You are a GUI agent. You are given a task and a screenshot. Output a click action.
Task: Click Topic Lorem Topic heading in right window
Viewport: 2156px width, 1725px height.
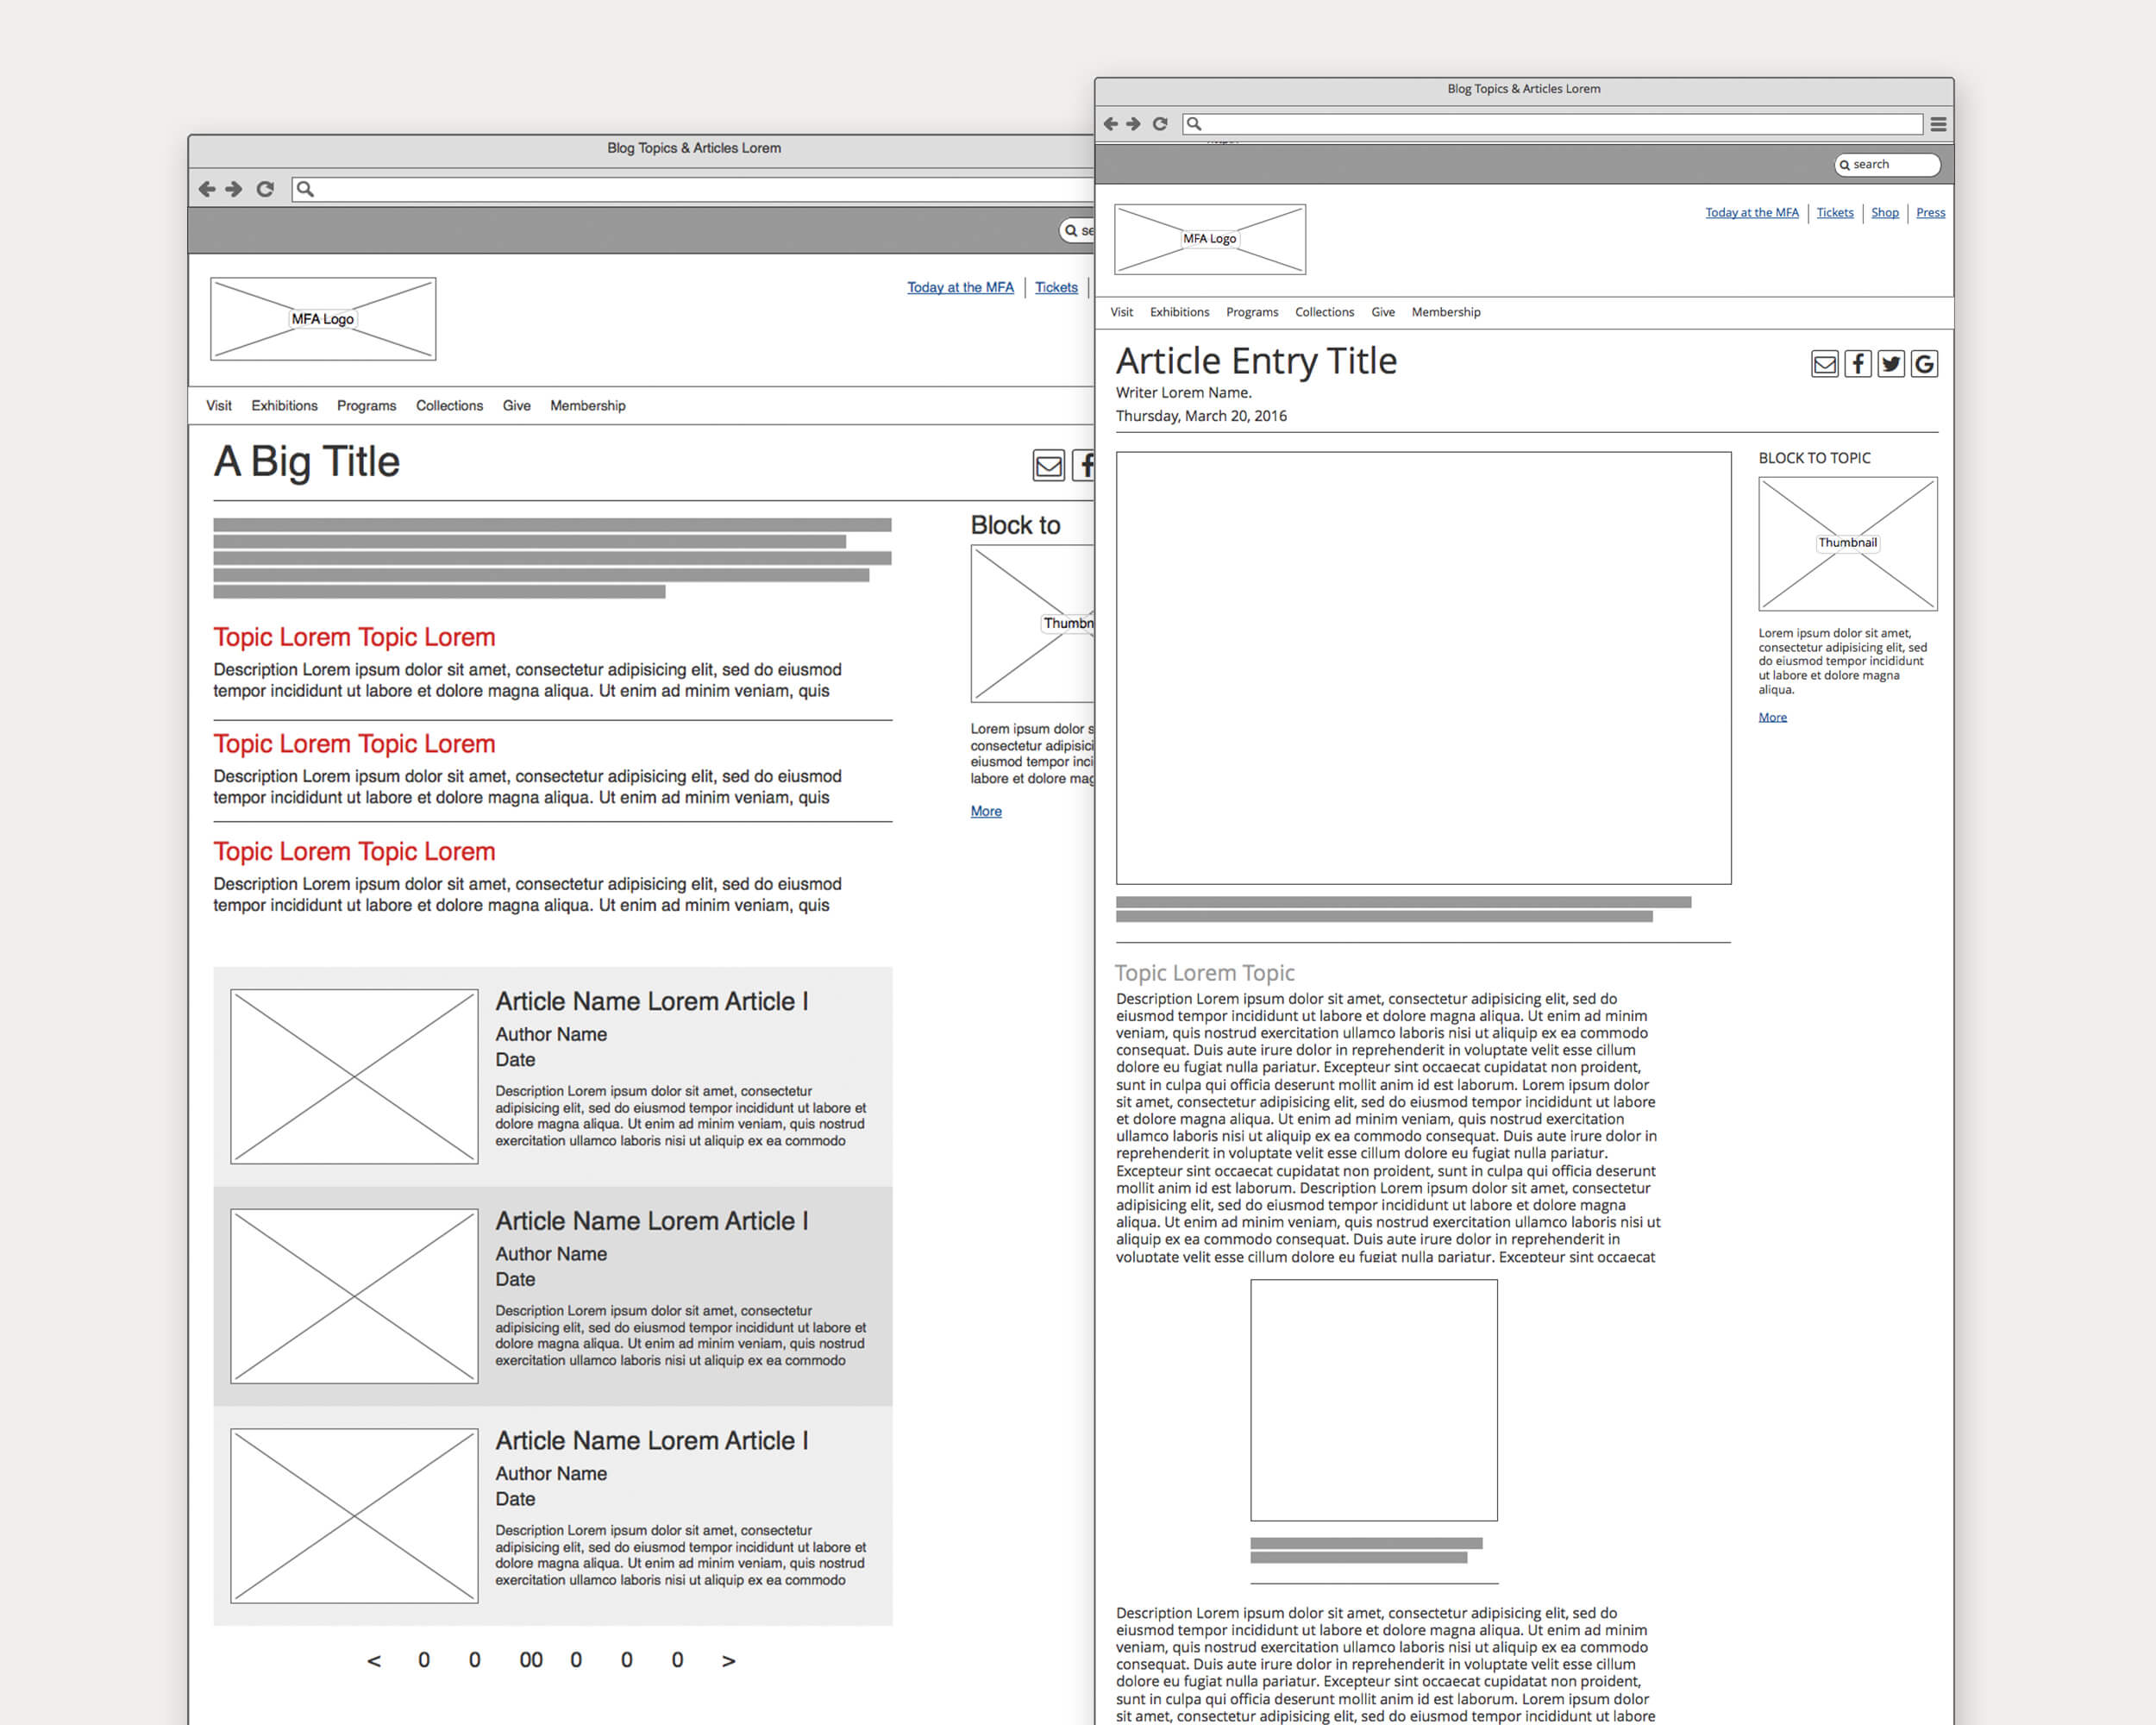point(1204,972)
